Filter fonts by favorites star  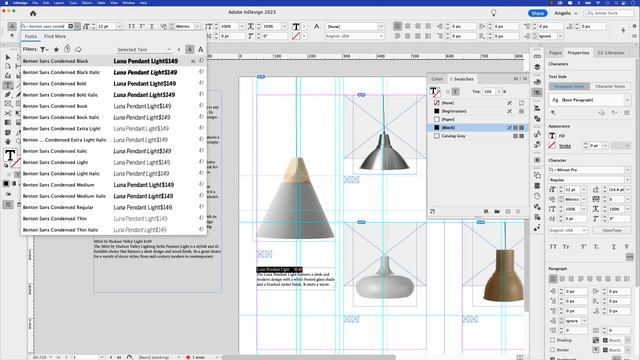tap(56, 49)
